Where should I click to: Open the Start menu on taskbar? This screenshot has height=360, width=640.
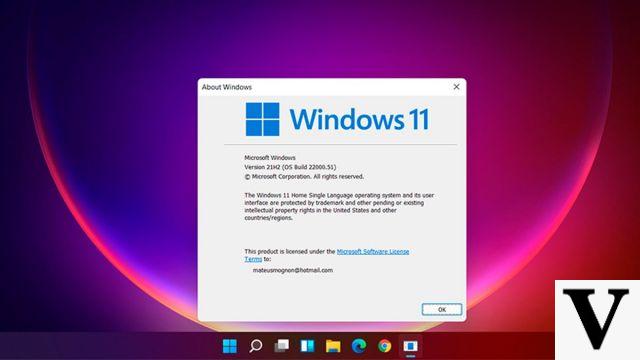click(230, 346)
